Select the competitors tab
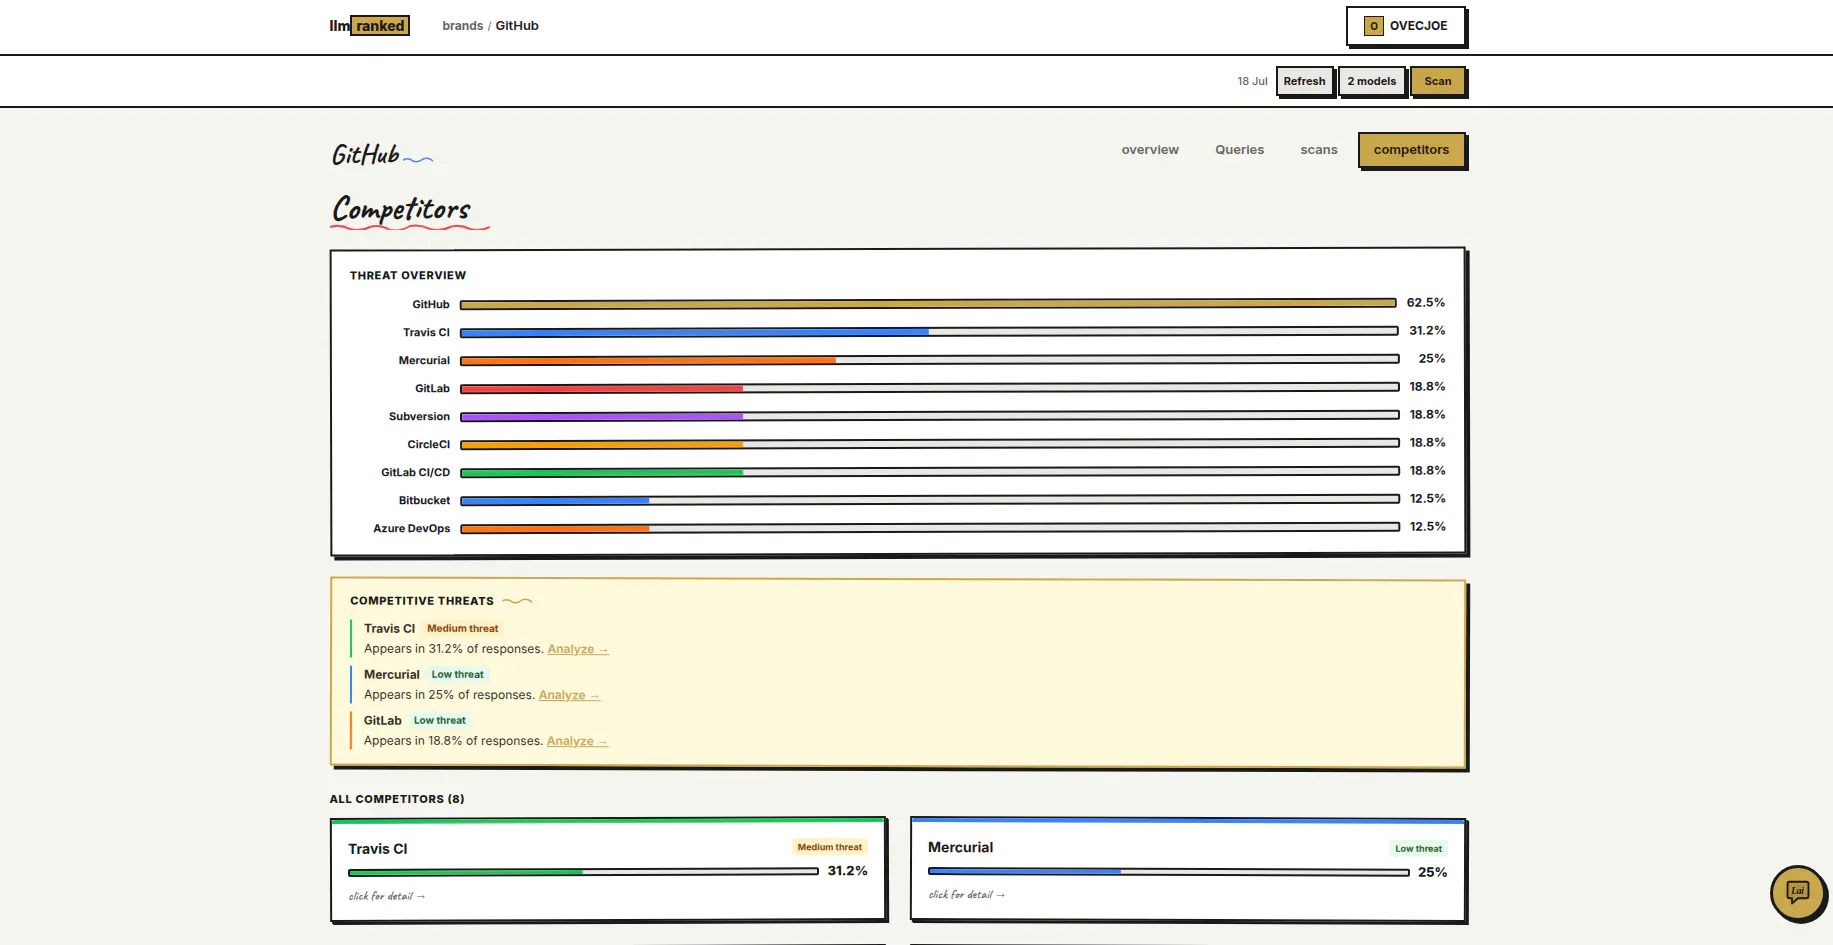 pos(1411,150)
